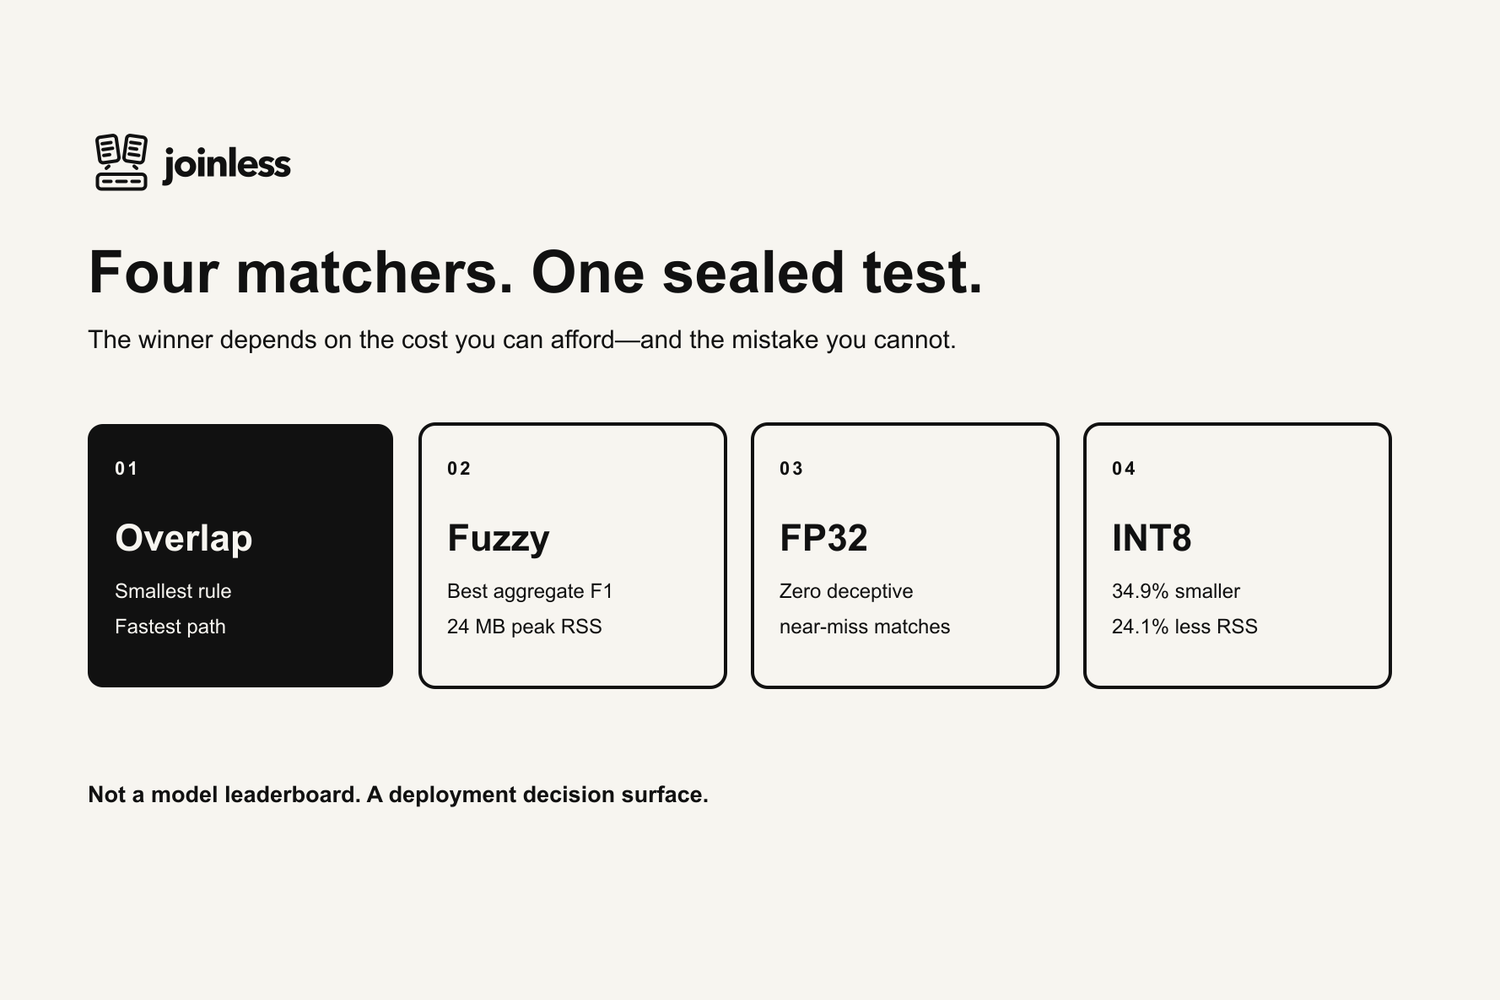The image size is (1500, 1000).
Task: Choose the INT8 matcher card
Action: pyautogui.click(x=1237, y=555)
